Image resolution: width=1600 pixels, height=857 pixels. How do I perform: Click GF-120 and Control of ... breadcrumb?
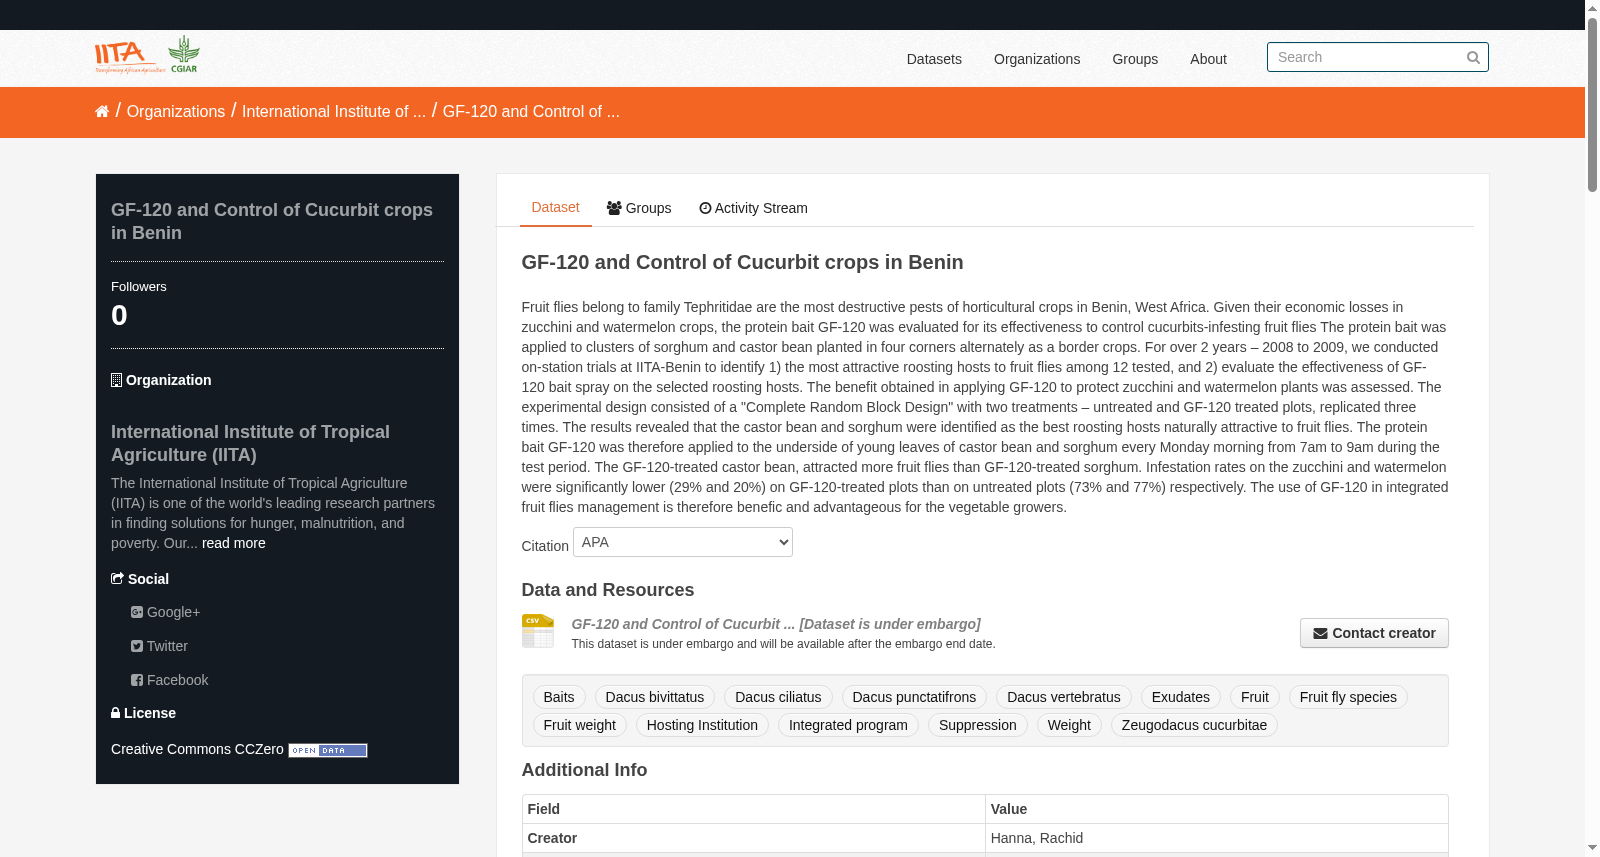coord(531,112)
